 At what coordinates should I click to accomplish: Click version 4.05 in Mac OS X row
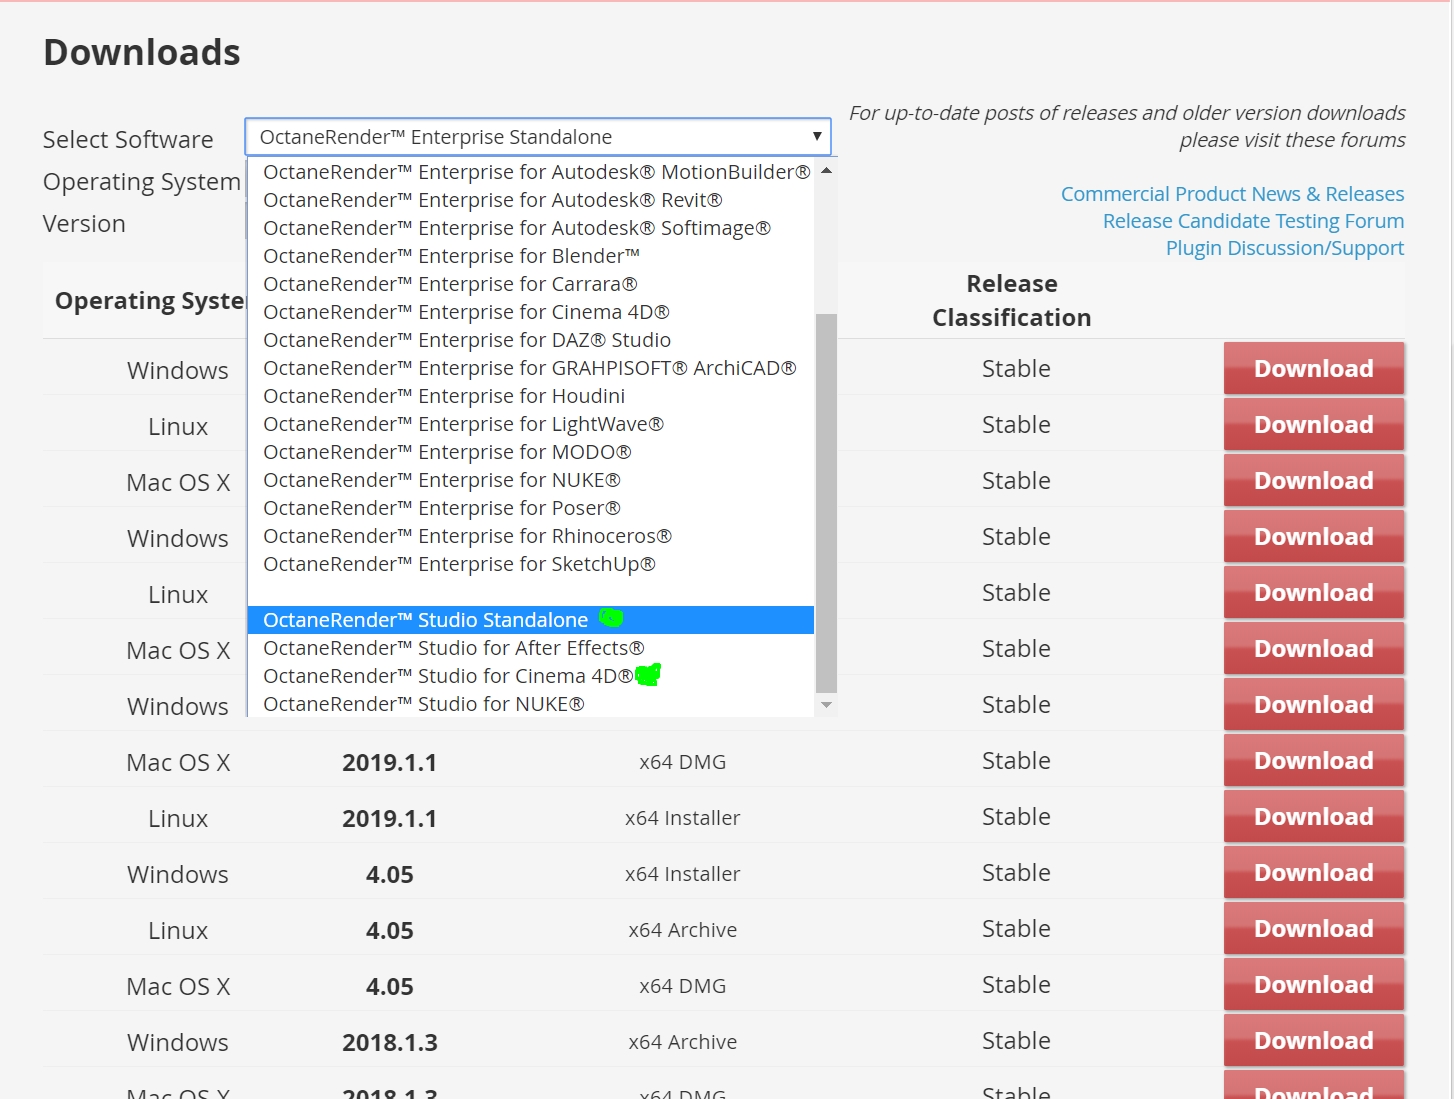click(390, 986)
